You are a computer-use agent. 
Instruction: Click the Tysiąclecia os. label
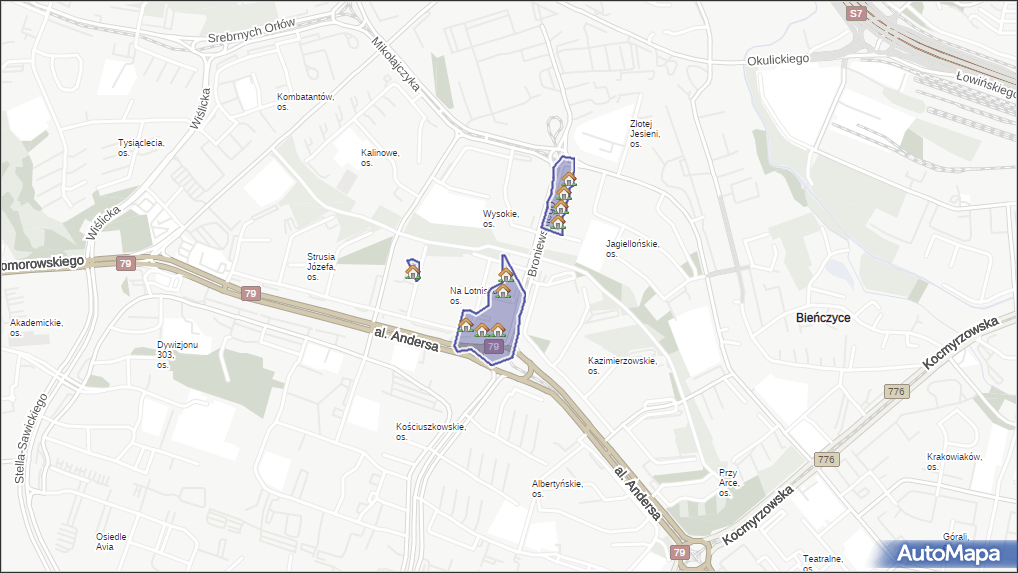140,148
